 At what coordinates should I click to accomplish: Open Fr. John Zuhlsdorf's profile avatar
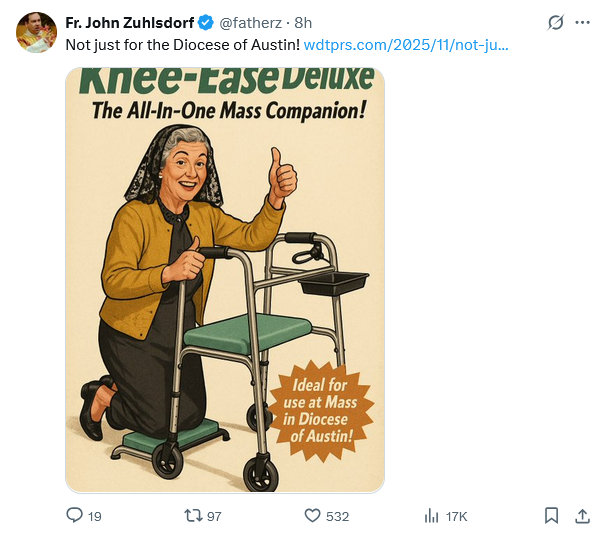click(x=36, y=32)
